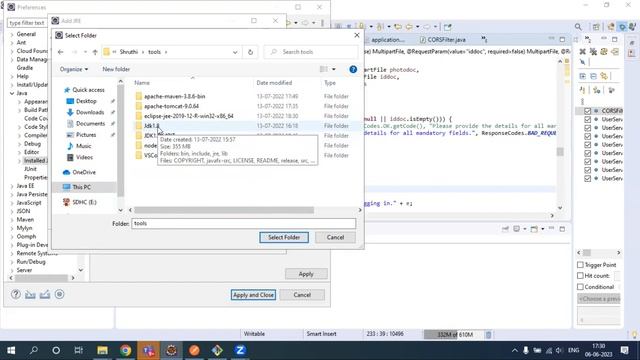Viewport: 640px width, 360px height.
Task: Show hidden editor tabs list
Action: pos(484,39)
